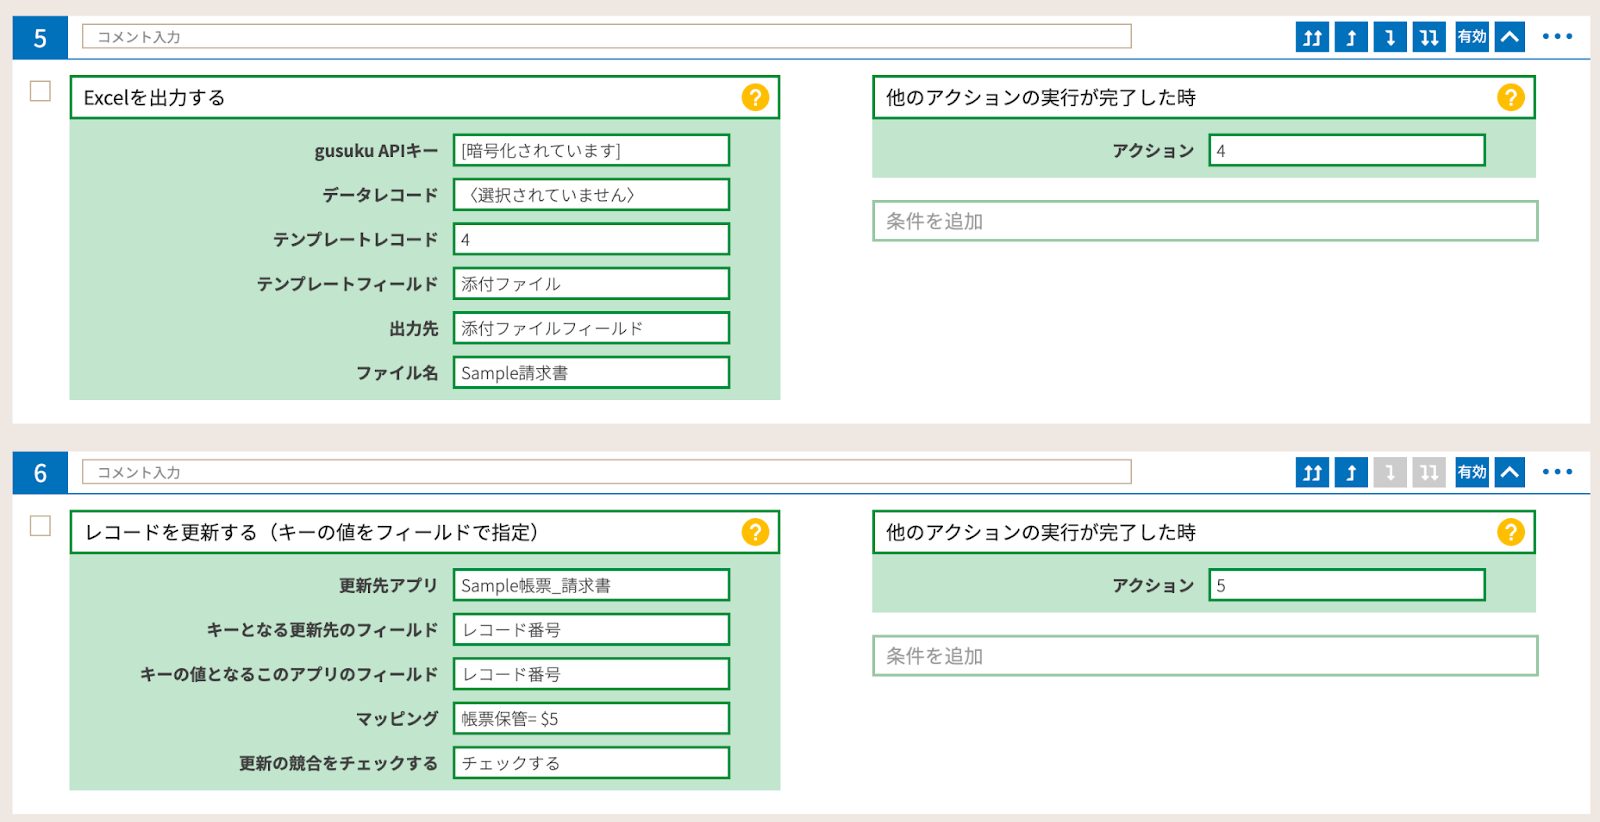This screenshot has width=1600, height=822.
Task: Click 条件を追加 in row 6
Action: pyautogui.click(x=1205, y=656)
